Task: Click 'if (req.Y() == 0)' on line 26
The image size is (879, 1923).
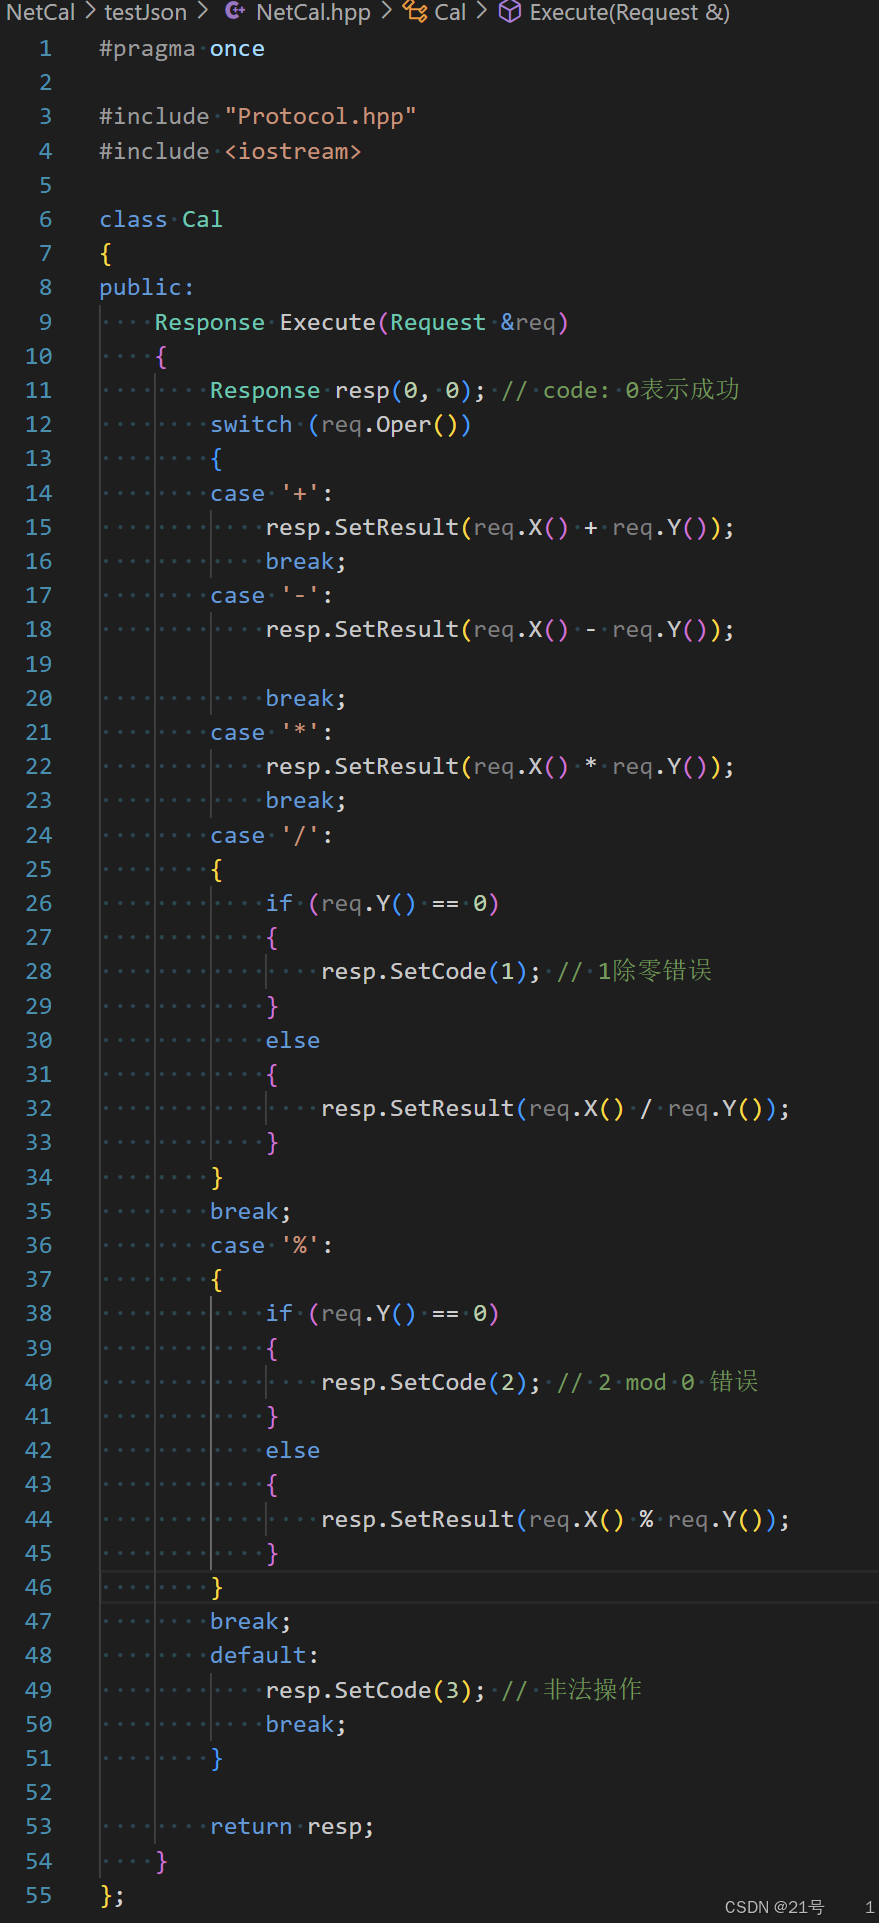Action: coord(382,904)
